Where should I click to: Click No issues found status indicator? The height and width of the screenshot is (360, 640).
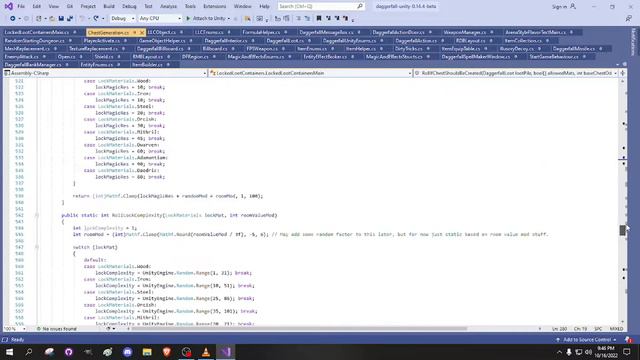tap(56, 329)
